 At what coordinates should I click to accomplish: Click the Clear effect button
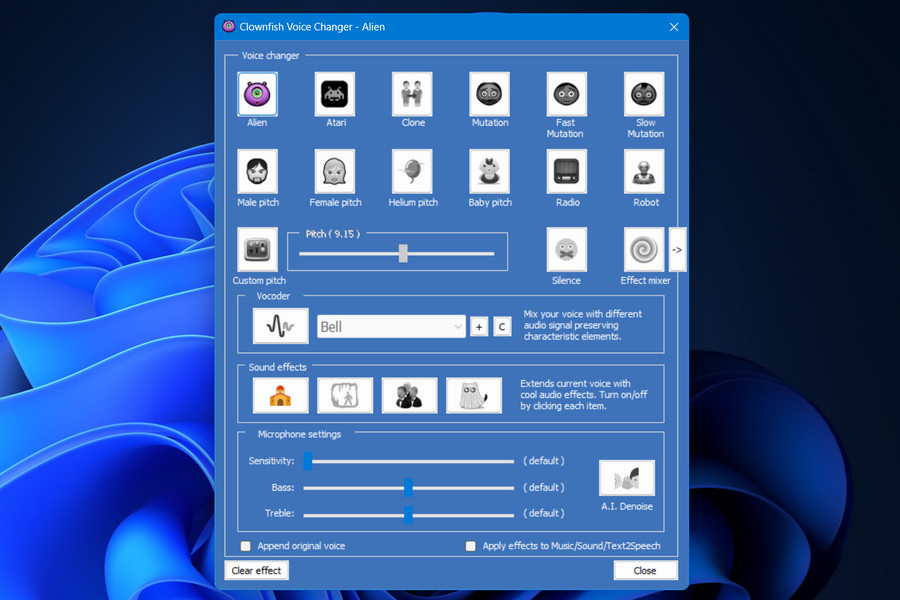click(x=257, y=571)
